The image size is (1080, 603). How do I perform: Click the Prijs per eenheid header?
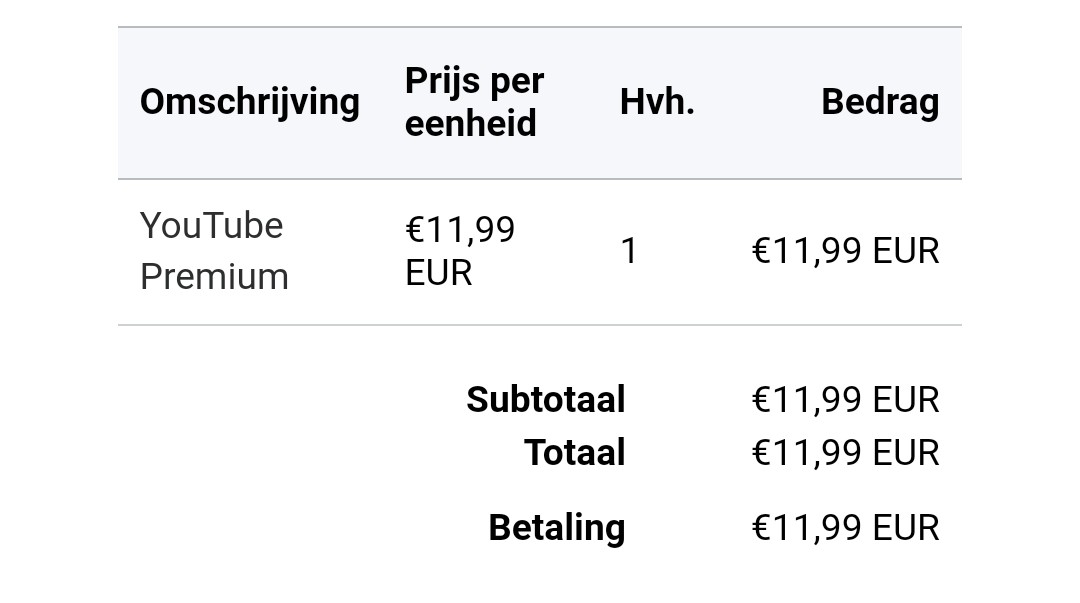pos(474,102)
